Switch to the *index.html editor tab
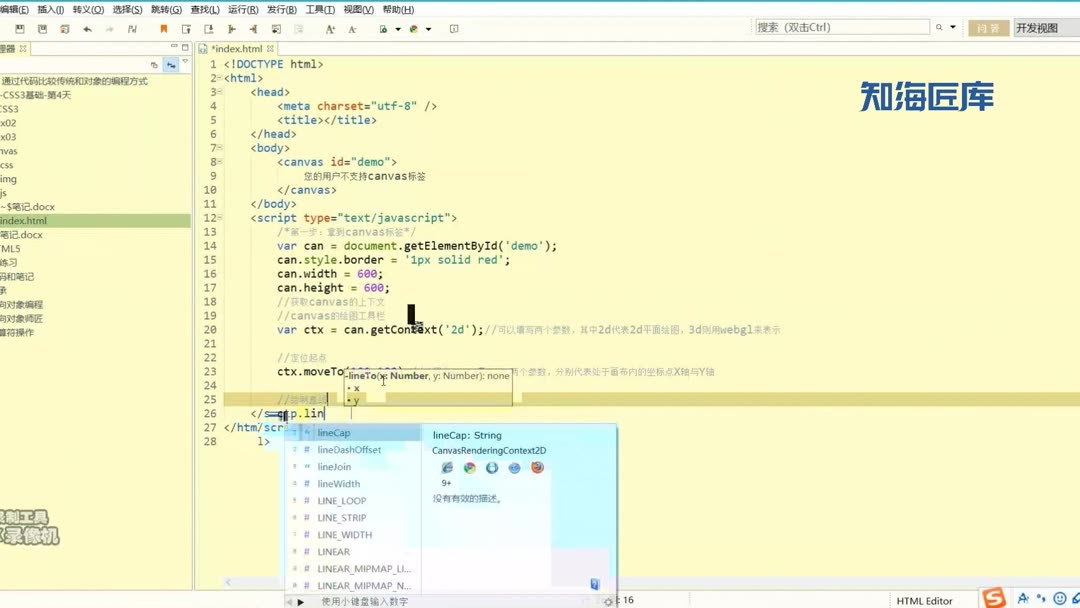This screenshot has width=1080, height=608. click(x=238, y=47)
